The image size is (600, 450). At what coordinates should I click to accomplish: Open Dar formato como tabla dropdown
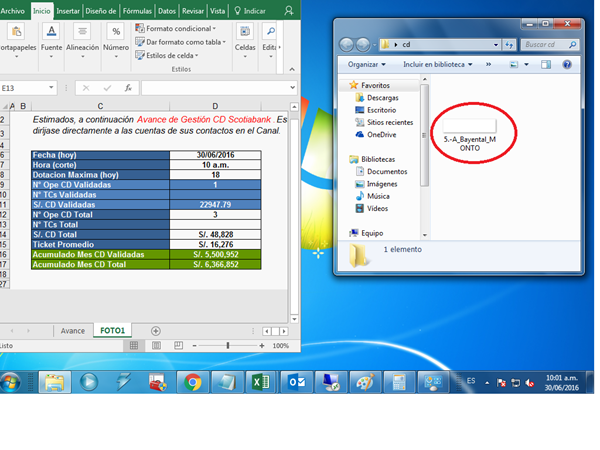pyautogui.click(x=181, y=42)
